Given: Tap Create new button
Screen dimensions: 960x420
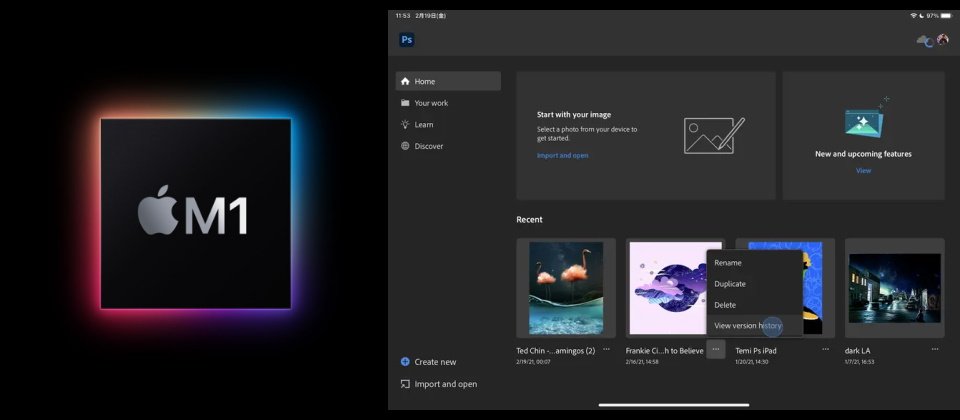Looking at the screenshot, I should coord(429,362).
